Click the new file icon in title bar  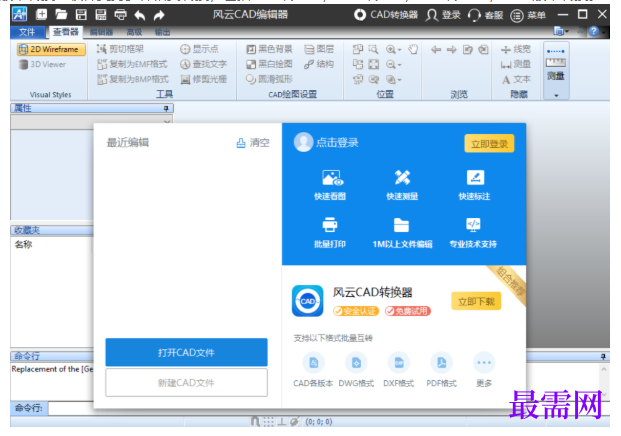(41, 15)
